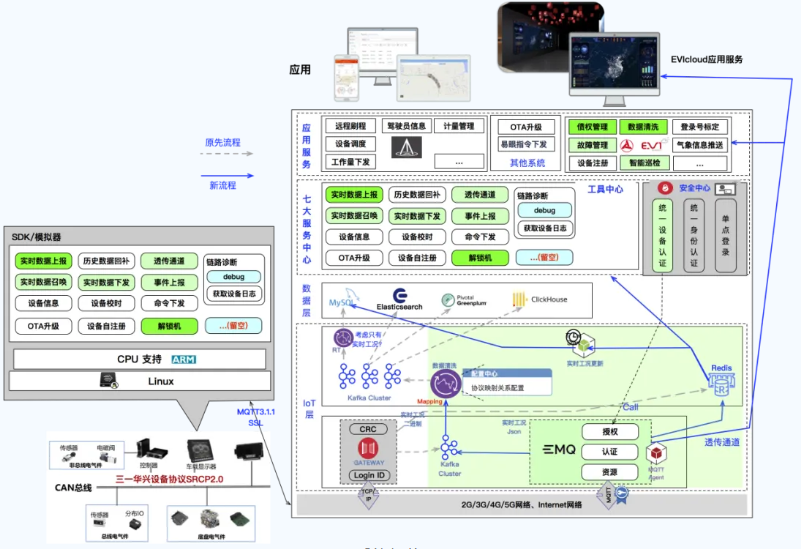Click the 认证 box beside EMQ
The width and height of the screenshot is (801, 549).
coord(609,452)
